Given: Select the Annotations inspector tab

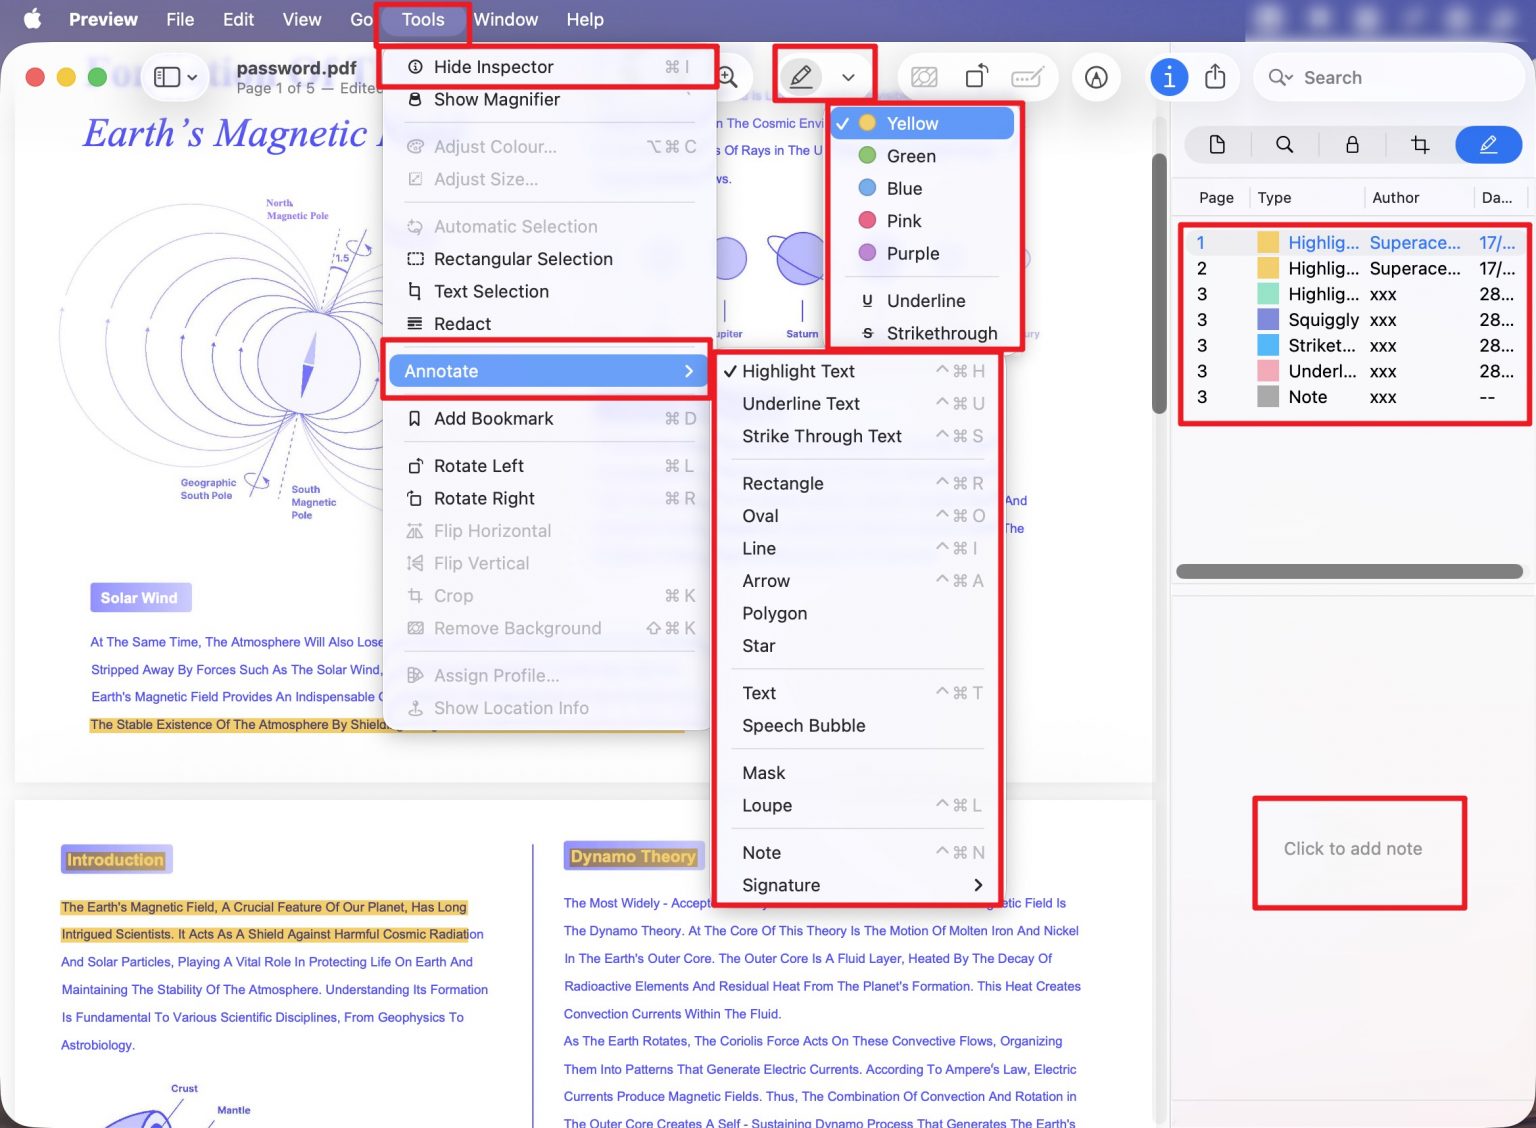Looking at the screenshot, I should (1488, 145).
